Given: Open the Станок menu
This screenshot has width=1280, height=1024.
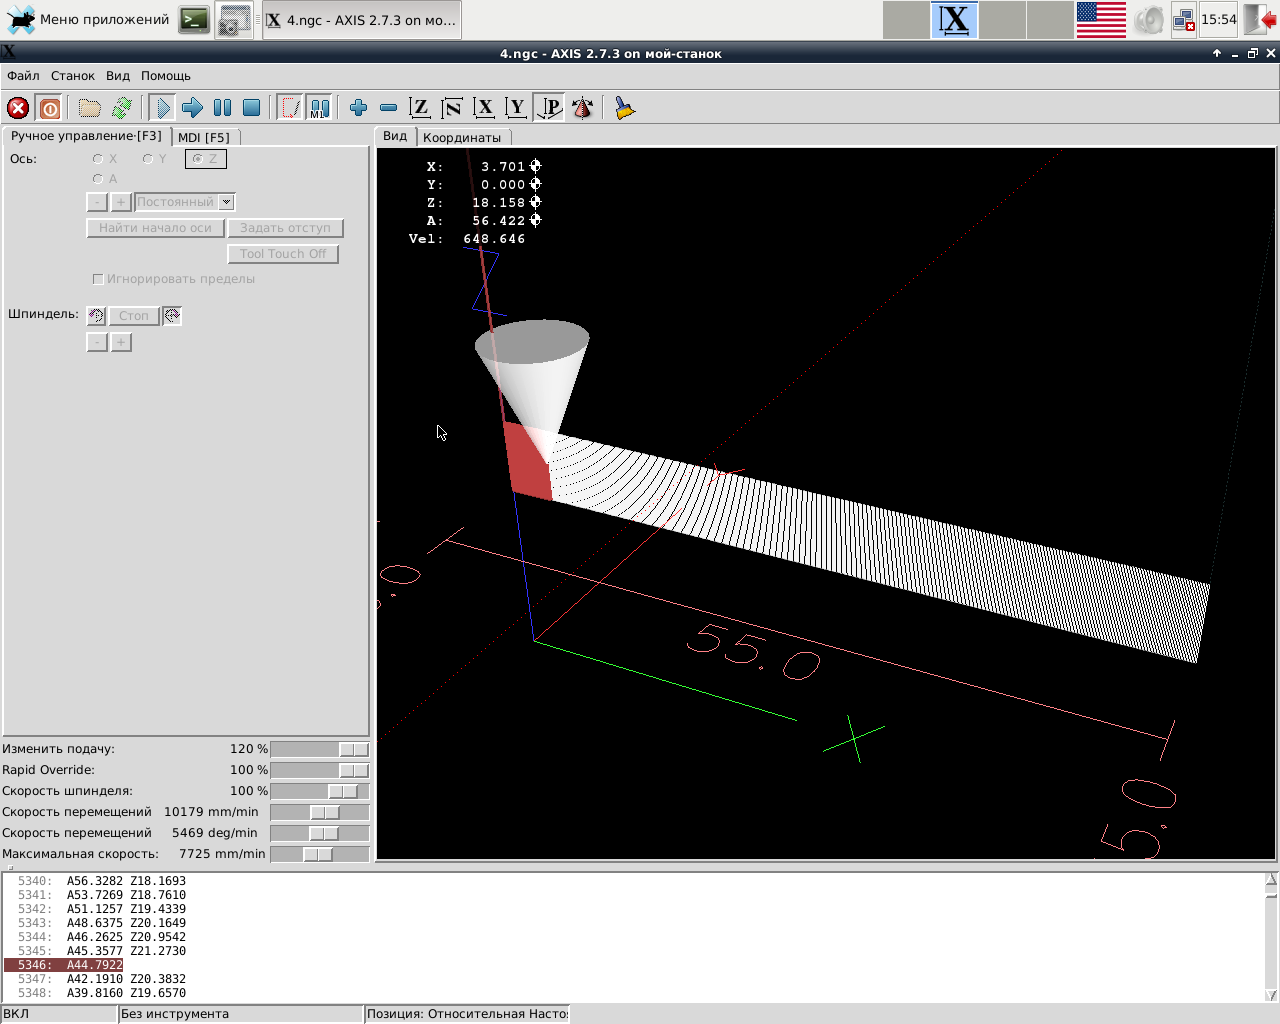Looking at the screenshot, I should click(x=72, y=76).
